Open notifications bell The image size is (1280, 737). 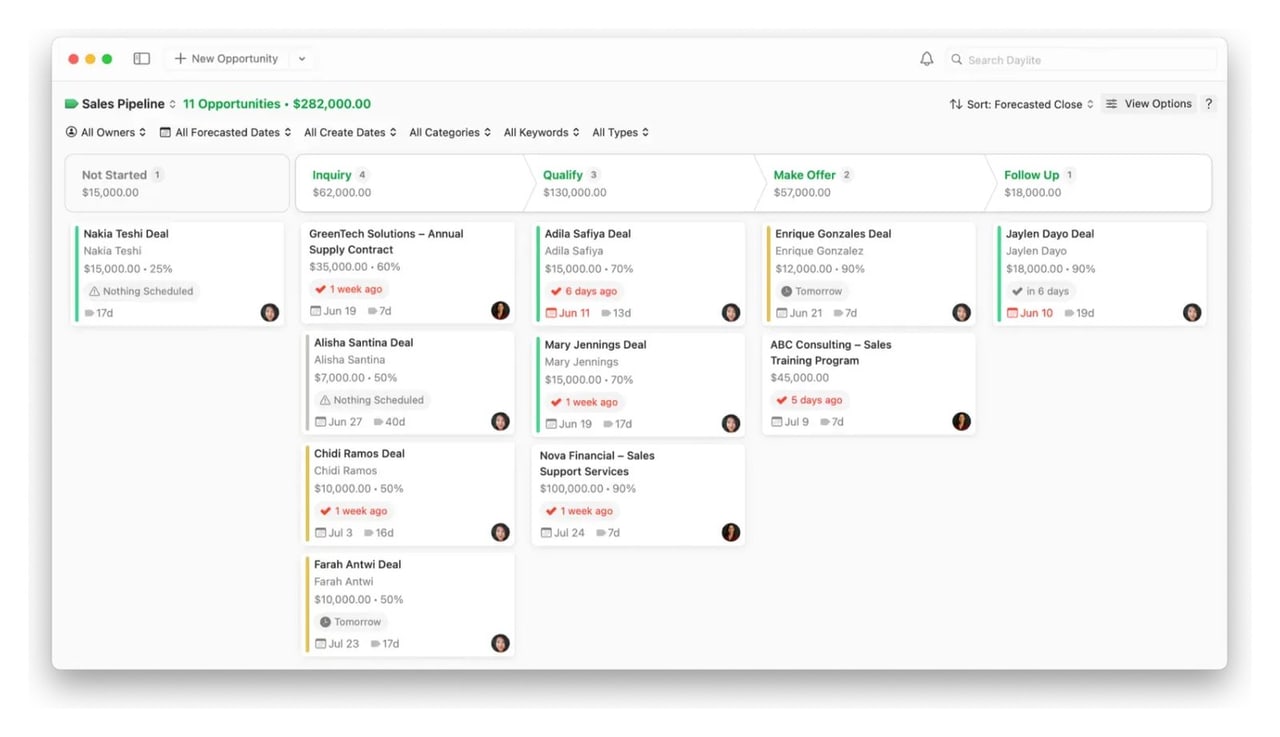click(927, 59)
